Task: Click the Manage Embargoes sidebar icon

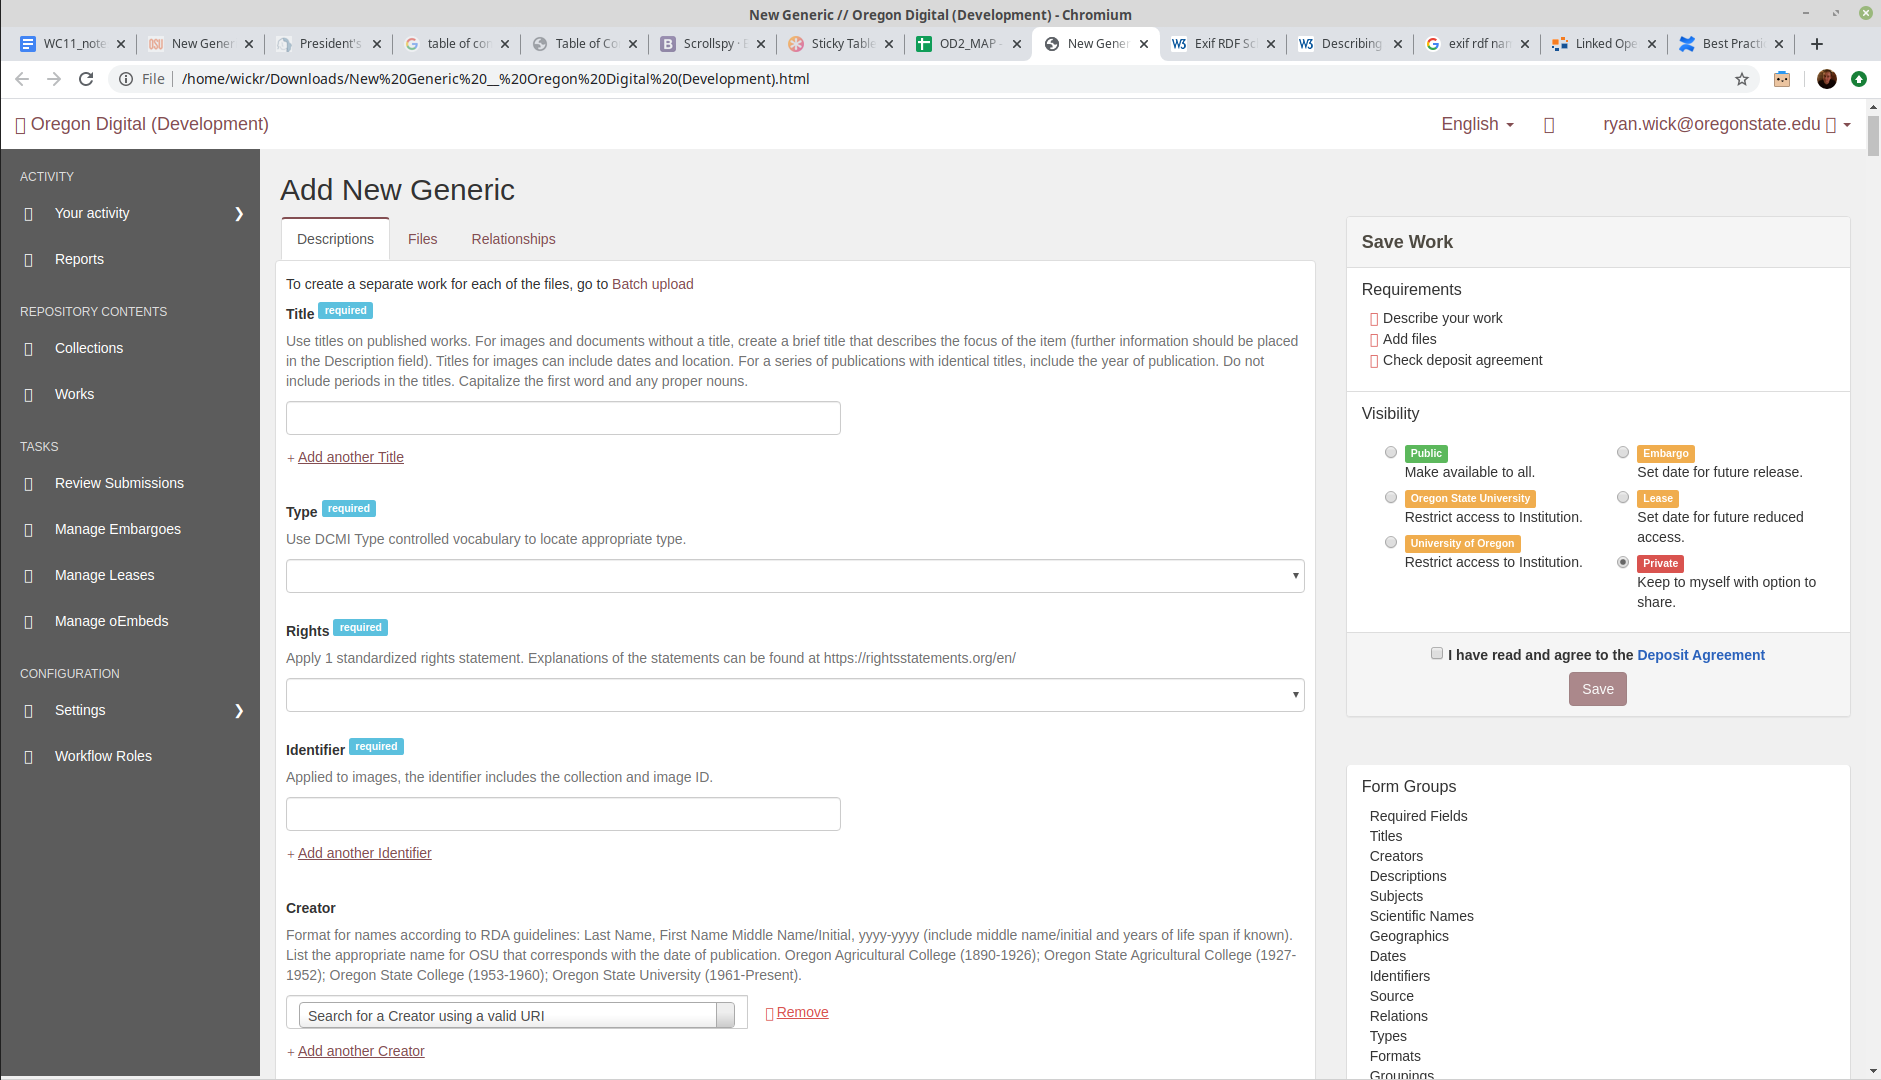Action: click(x=29, y=530)
